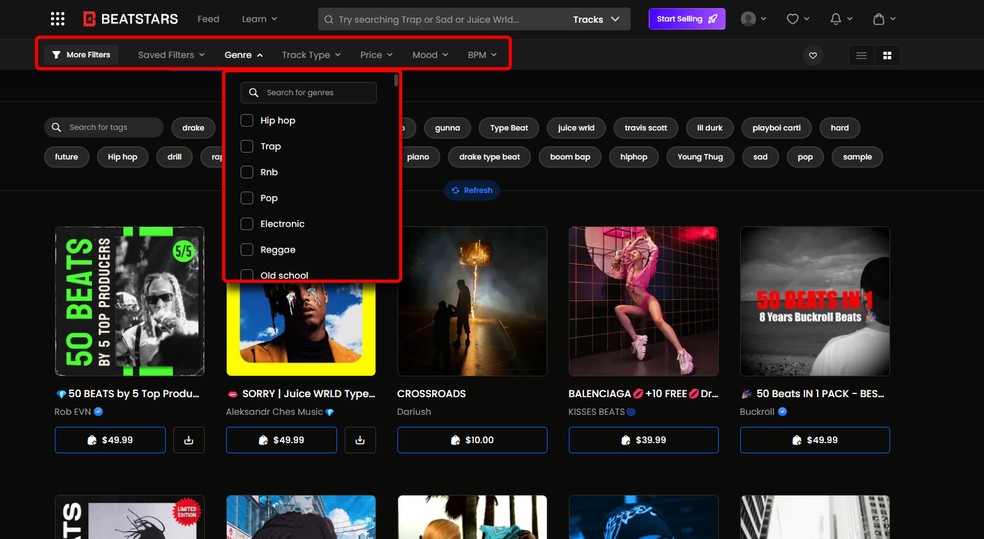Screen dimensions: 984x539
Task: Click the Start Selling button
Action: pos(687,19)
